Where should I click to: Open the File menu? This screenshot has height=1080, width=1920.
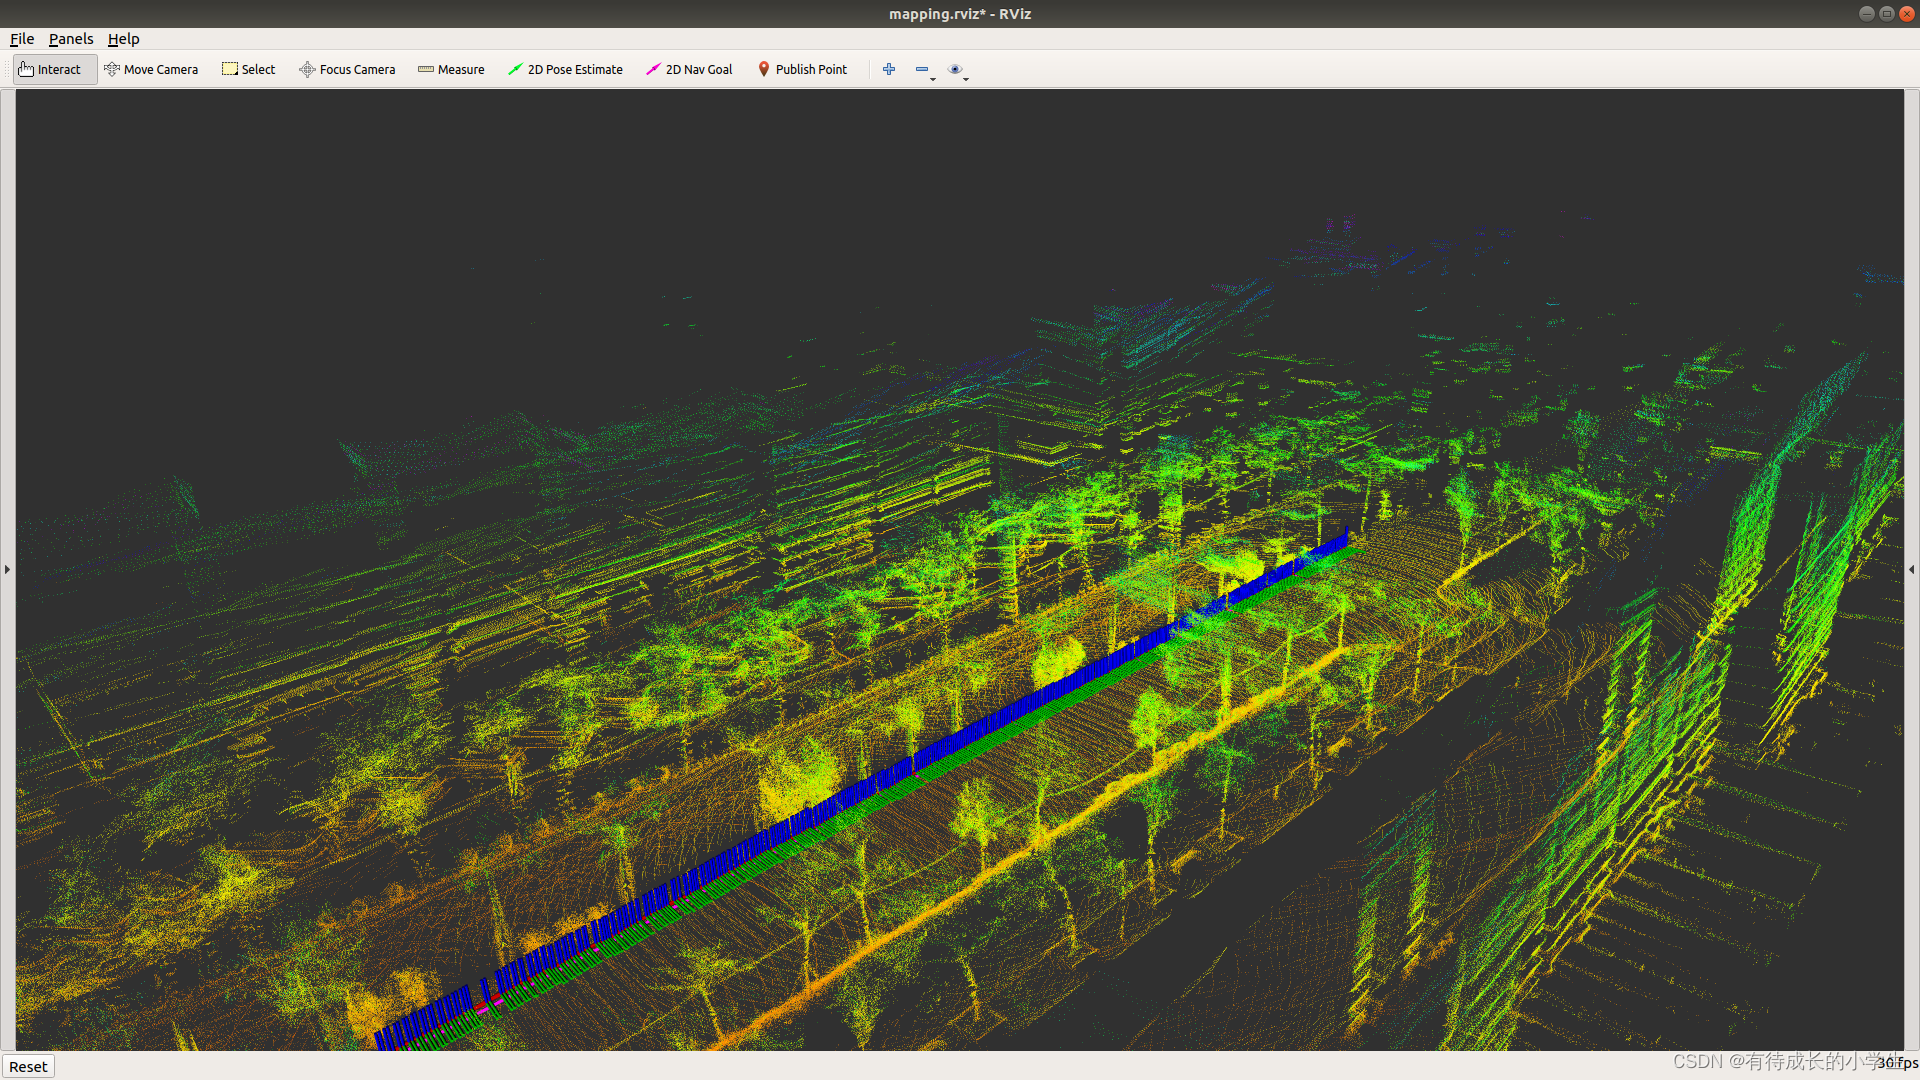click(22, 39)
